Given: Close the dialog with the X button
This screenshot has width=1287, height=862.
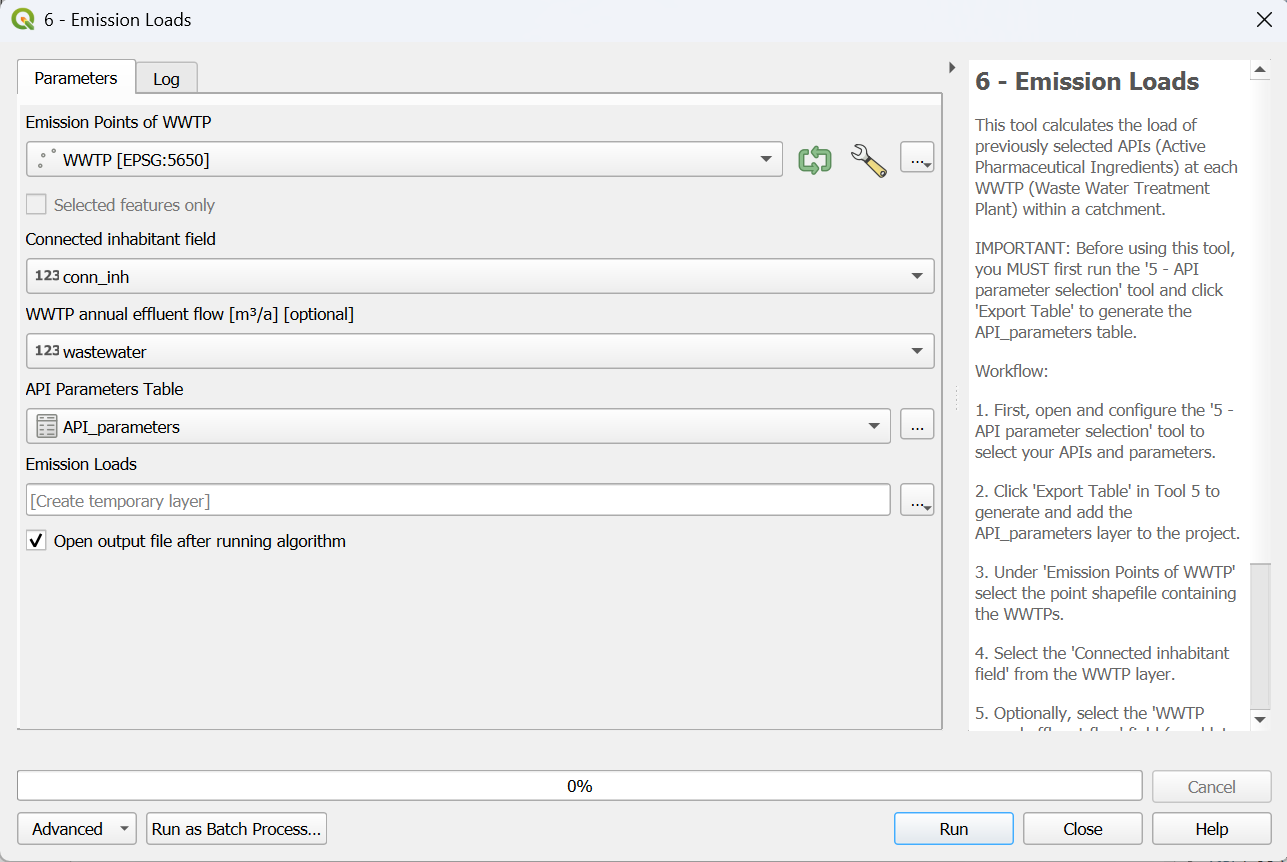Looking at the screenshot, I should (1263, 19).
